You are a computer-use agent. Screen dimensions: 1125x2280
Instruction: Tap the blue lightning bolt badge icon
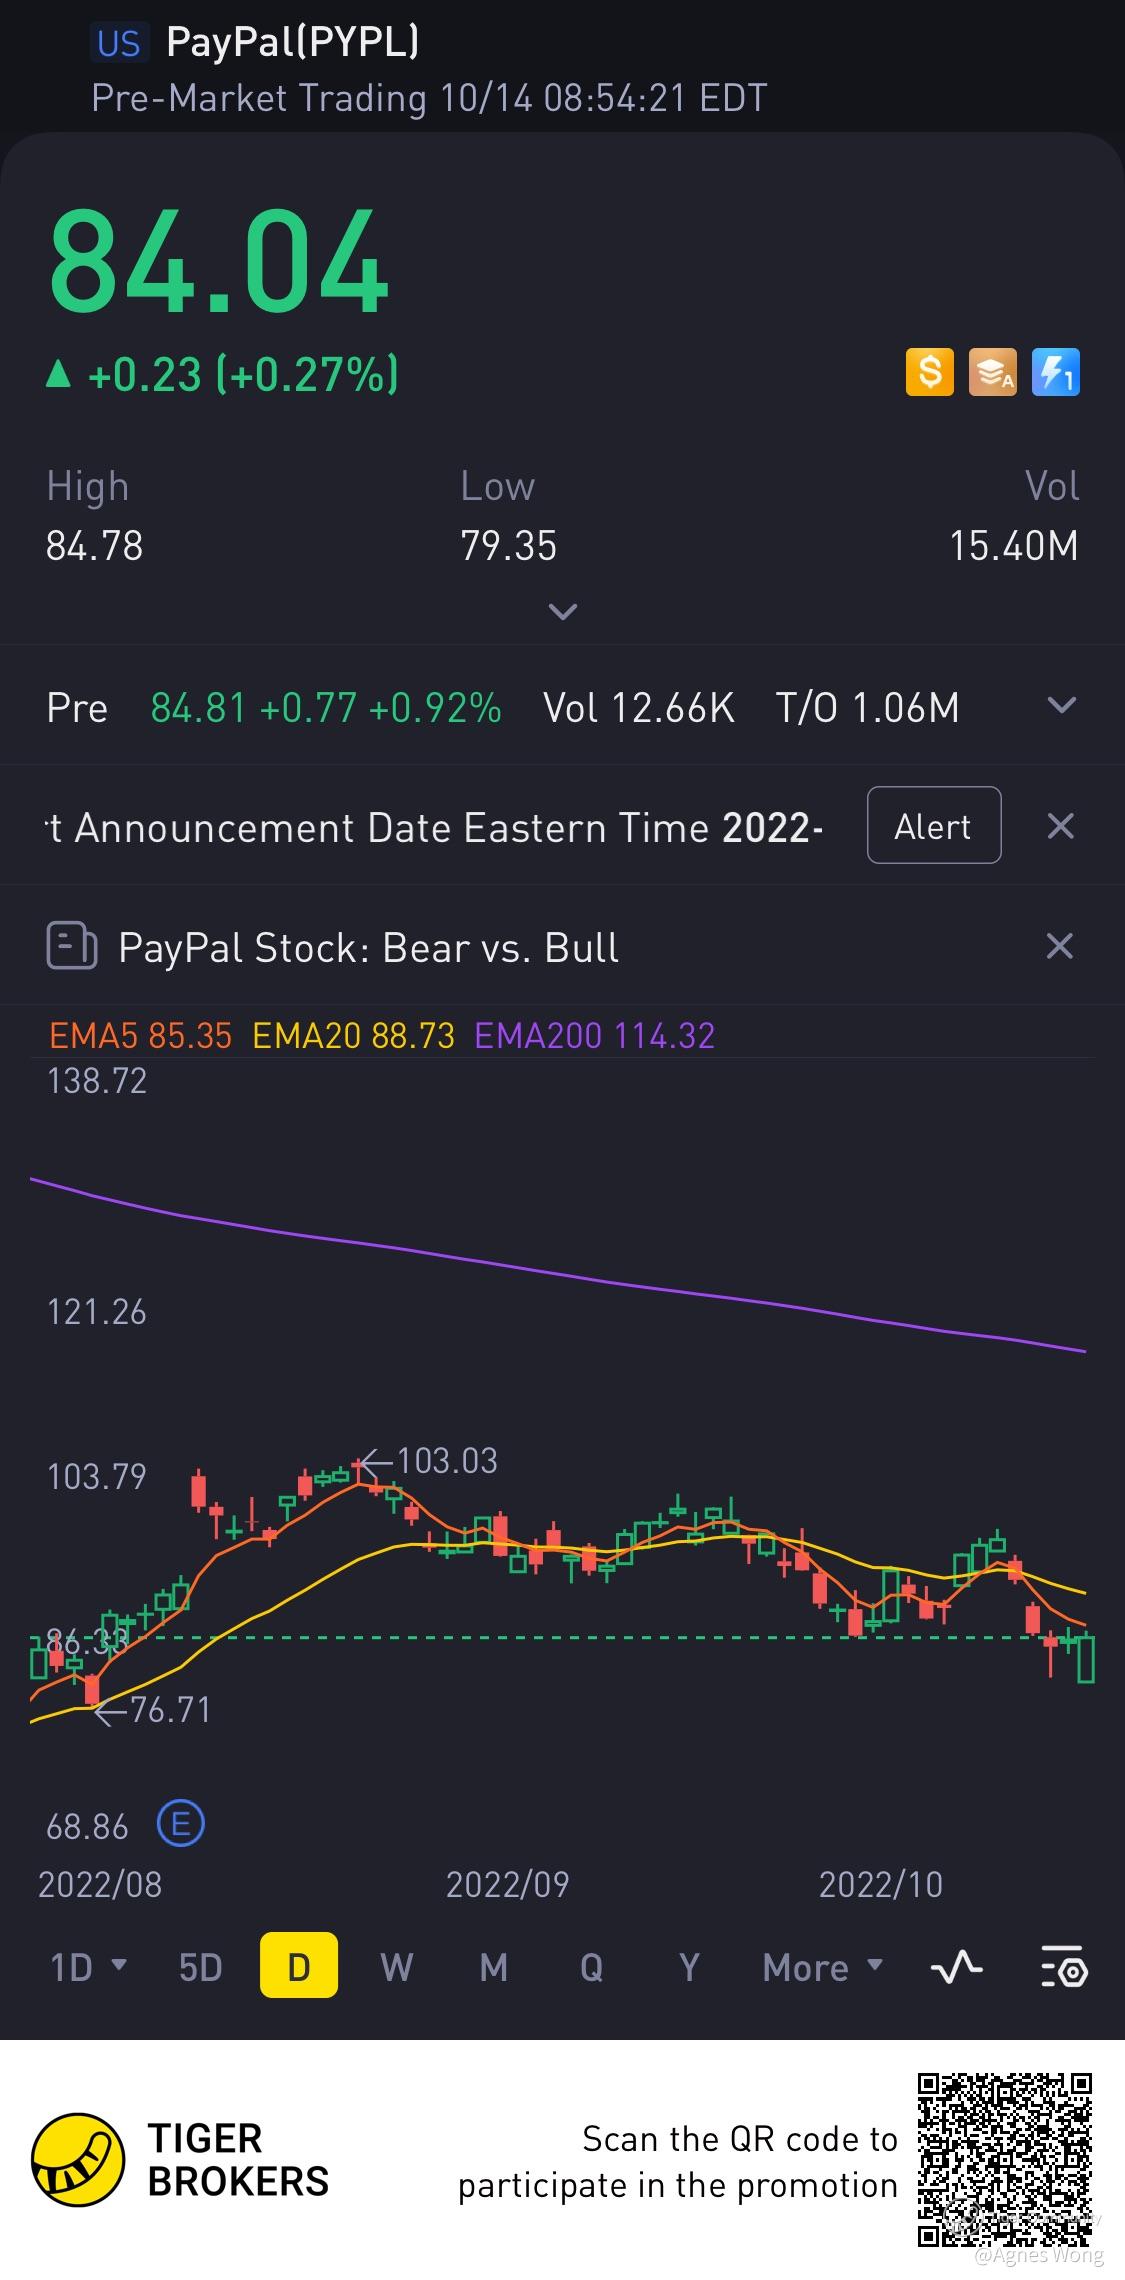point(1055,372)
